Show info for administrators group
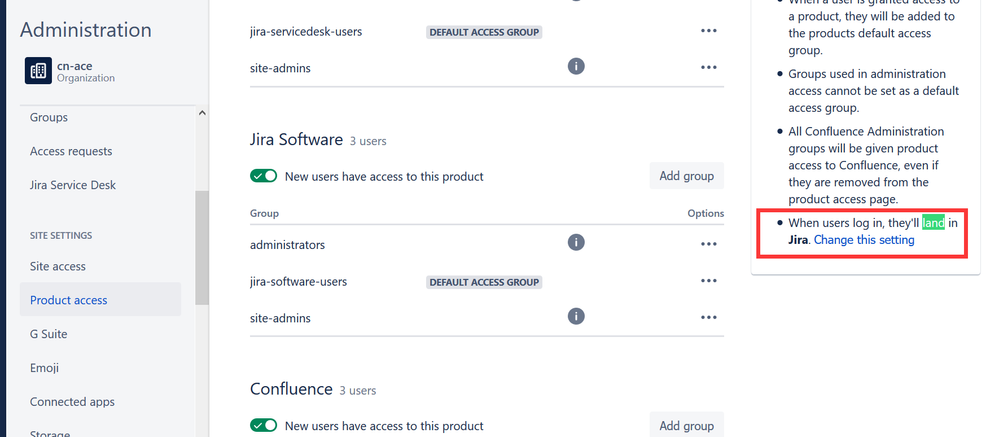Screen dimensions: 999x437 tap(576, 243)
